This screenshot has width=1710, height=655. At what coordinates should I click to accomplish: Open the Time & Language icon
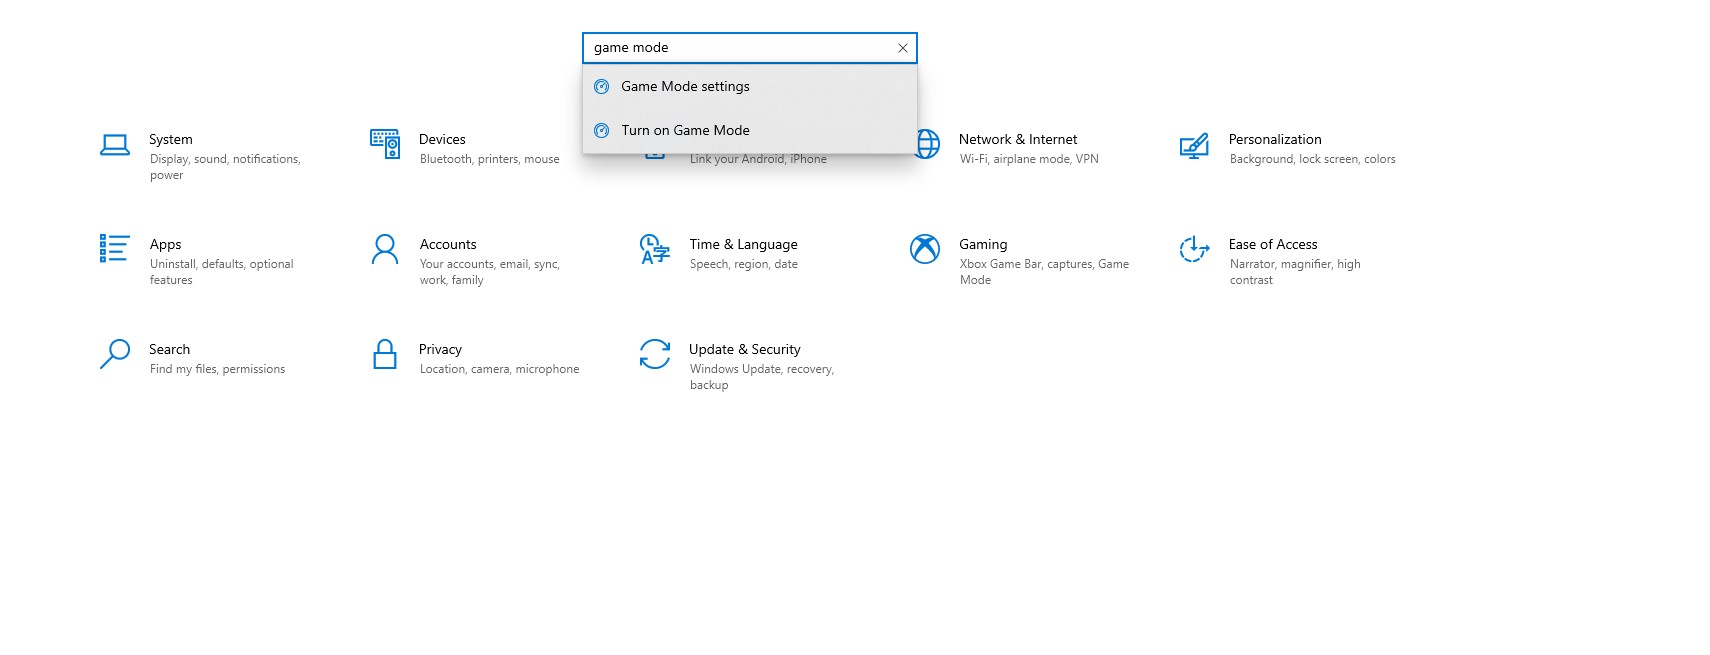click(x=654, y=249)
